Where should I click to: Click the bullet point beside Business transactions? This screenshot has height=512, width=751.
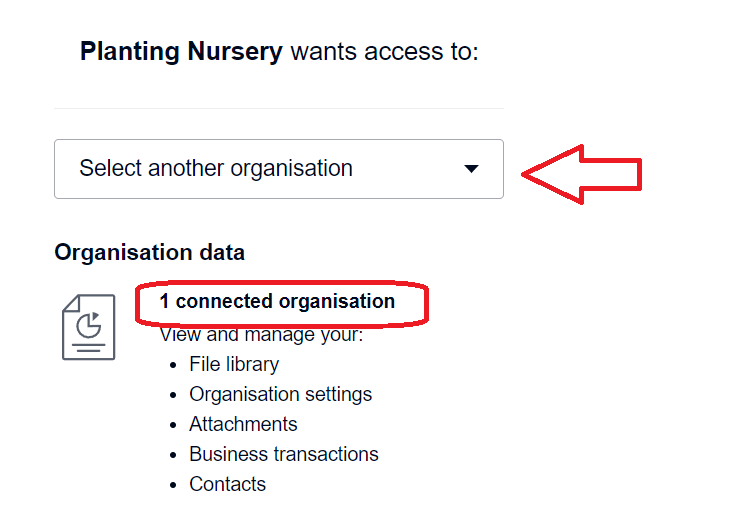point(174,455)
